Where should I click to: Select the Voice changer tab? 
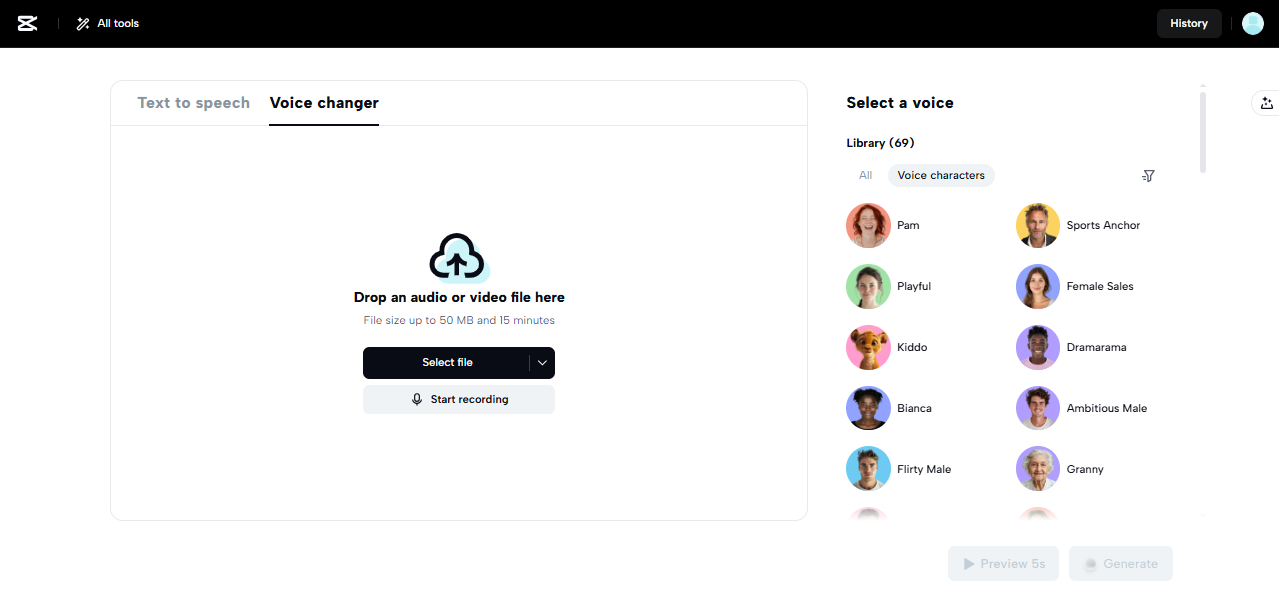[323, 102]
